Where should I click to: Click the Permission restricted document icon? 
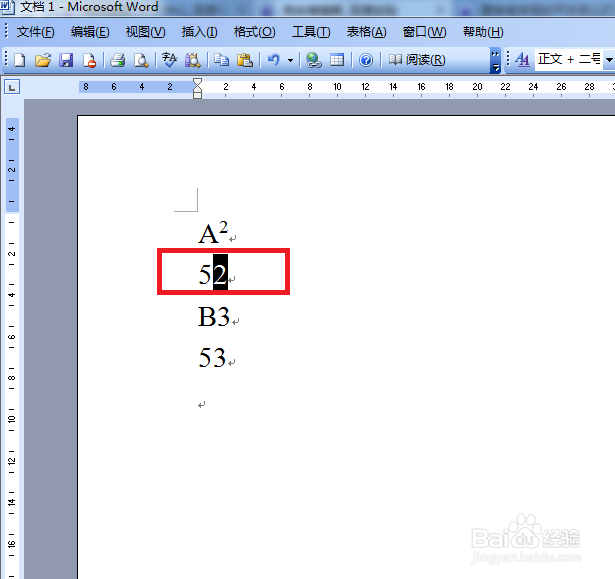(x=89, y=60)
